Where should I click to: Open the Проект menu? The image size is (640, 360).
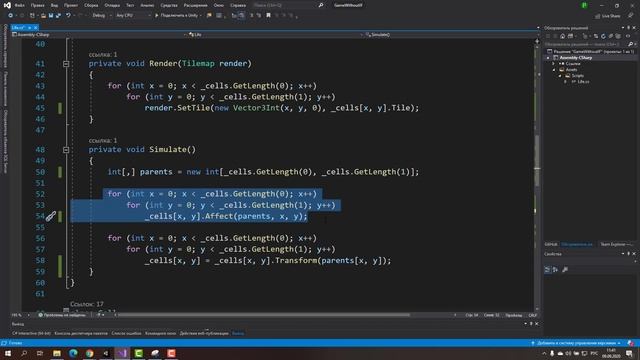71,5
